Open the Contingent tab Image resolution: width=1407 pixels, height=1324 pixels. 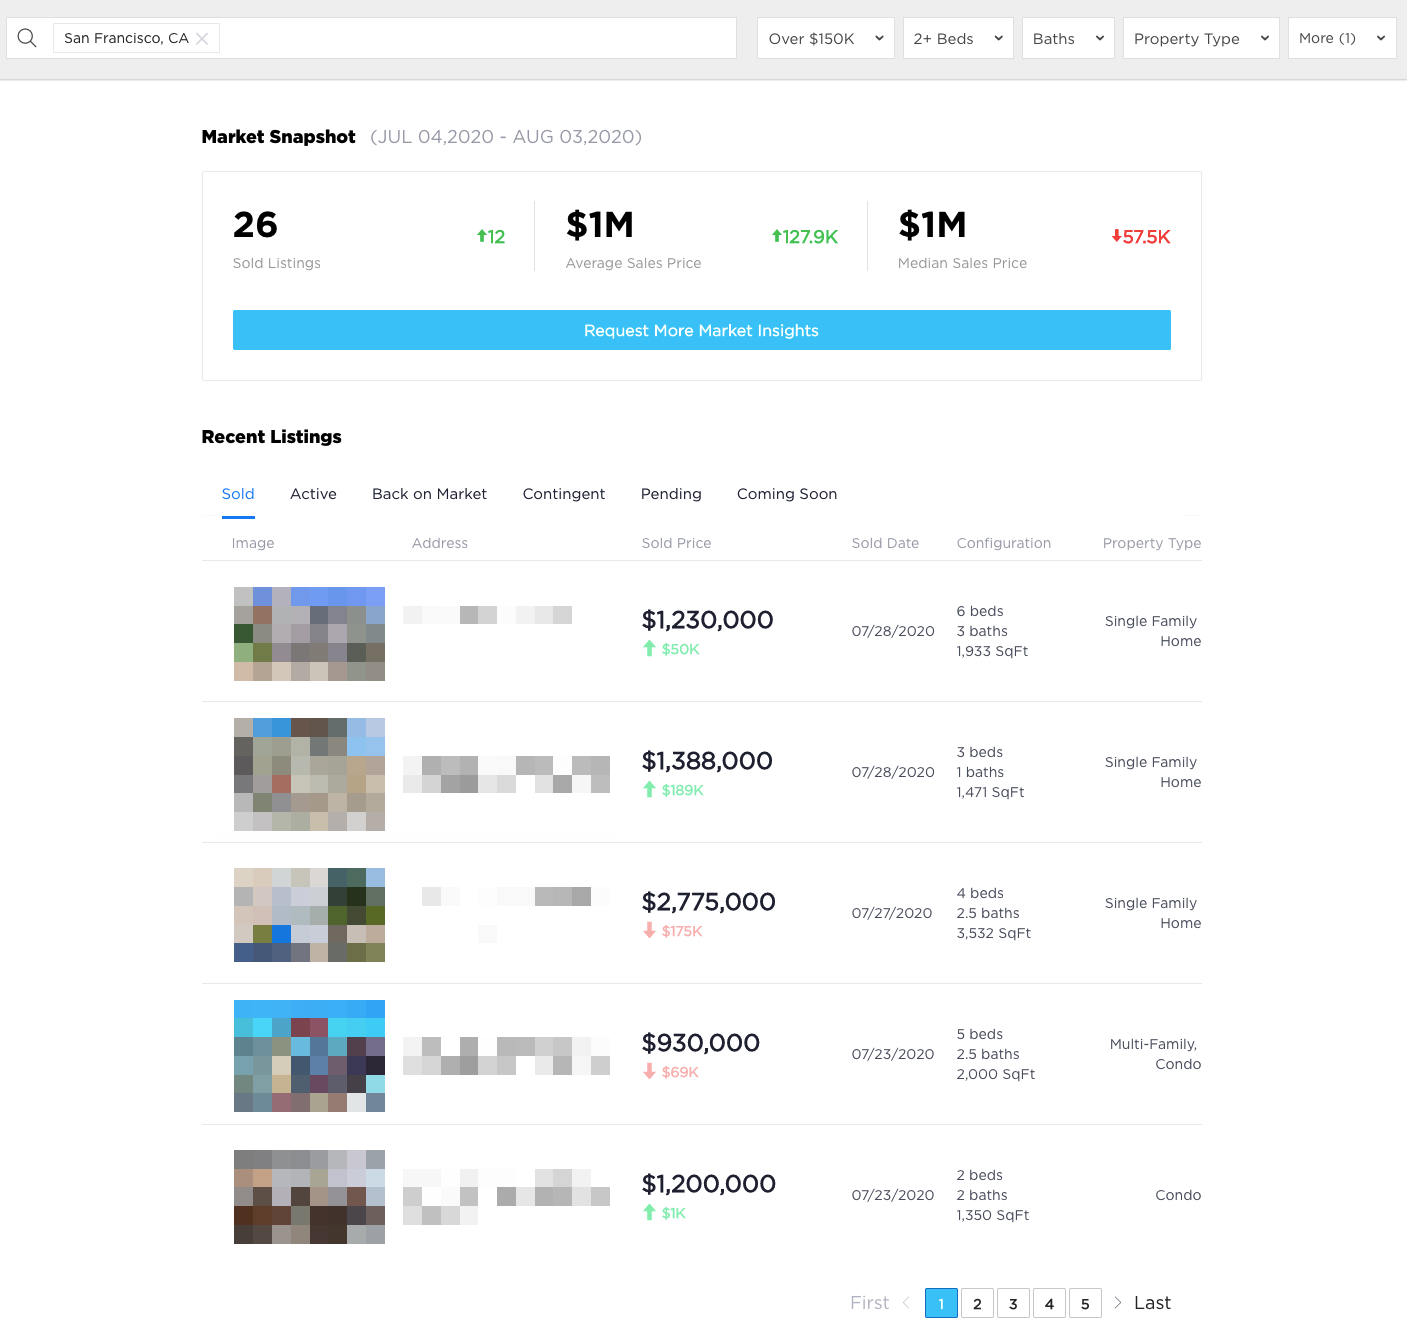coord(564,494)
